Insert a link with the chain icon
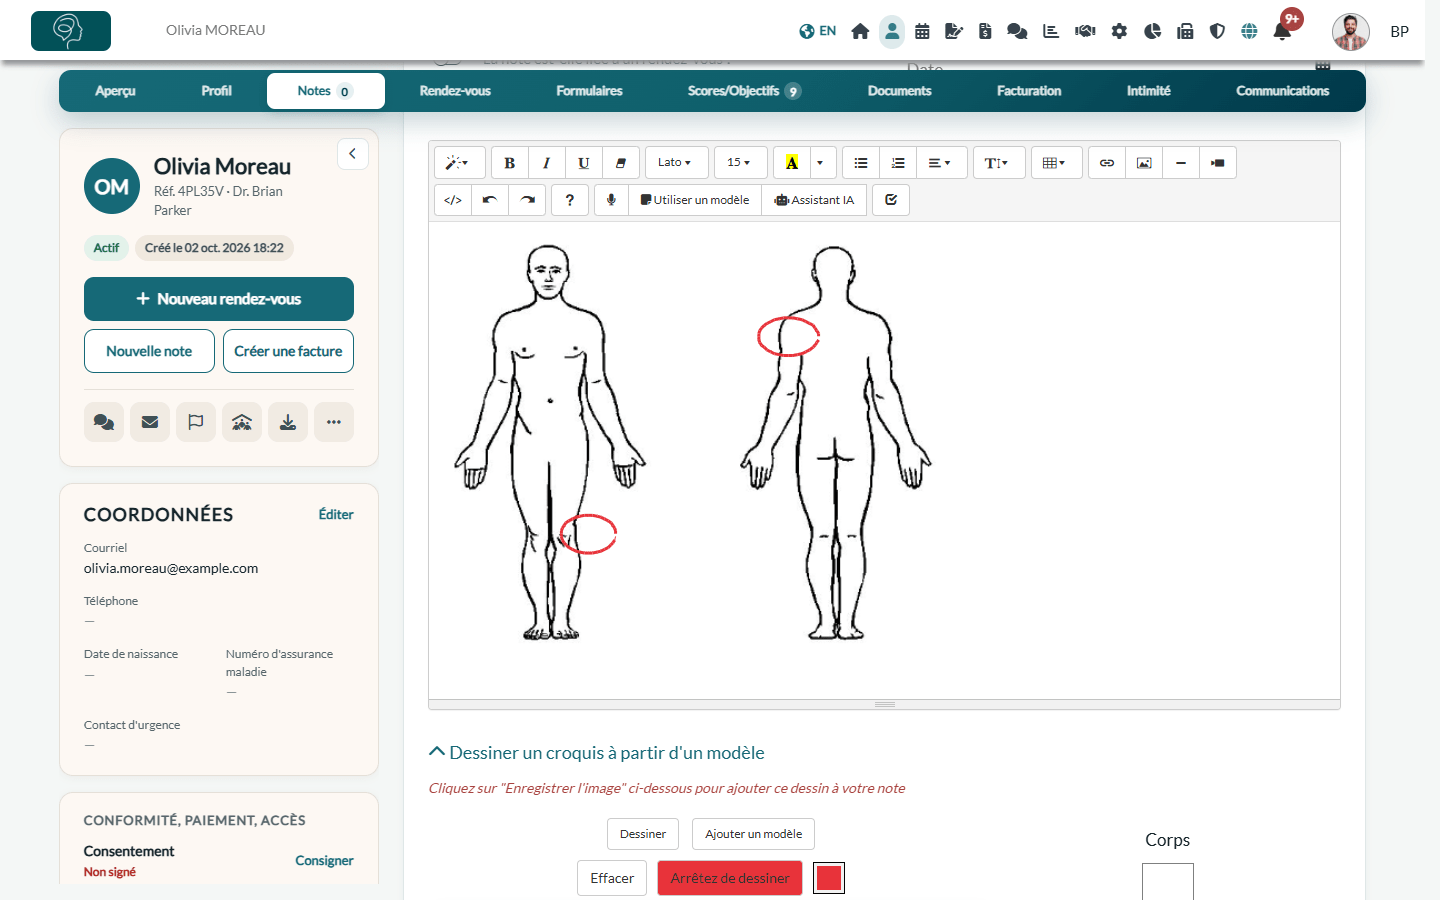The height and width of the screenshot is (900, 1440). [x=1107, y=163]
